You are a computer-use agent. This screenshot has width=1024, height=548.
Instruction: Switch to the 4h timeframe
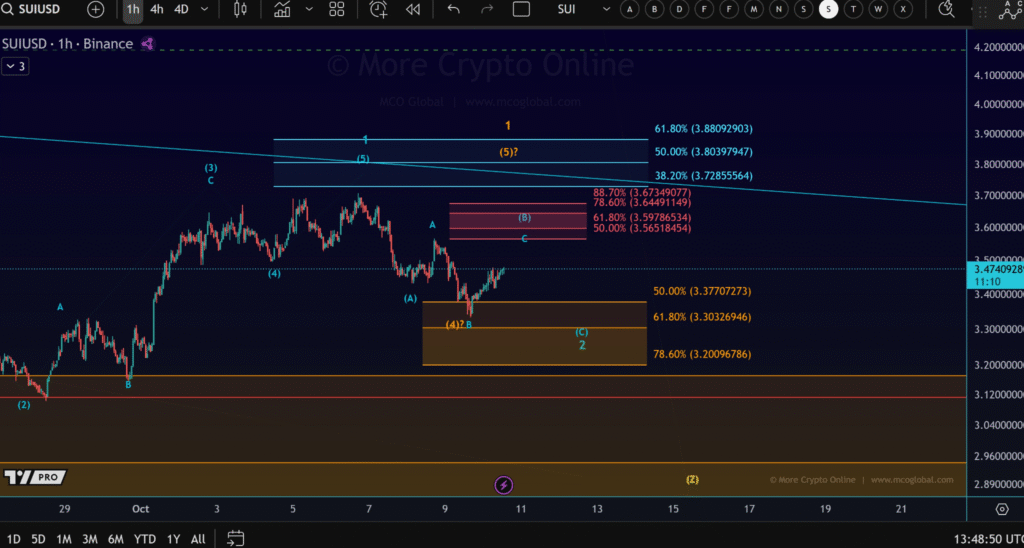coord(157,9)
